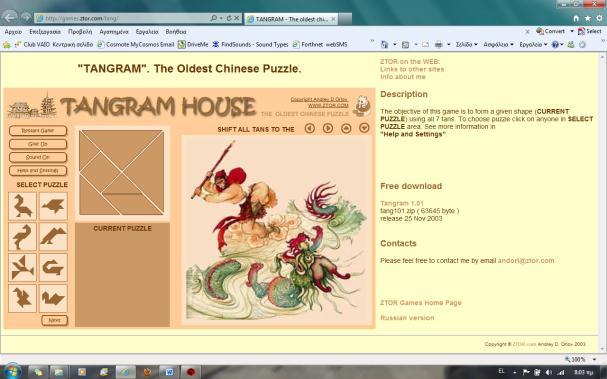Open DriveMe bookmark
Viewport: 607px width, 379px height.
click(x=193, y=45)
